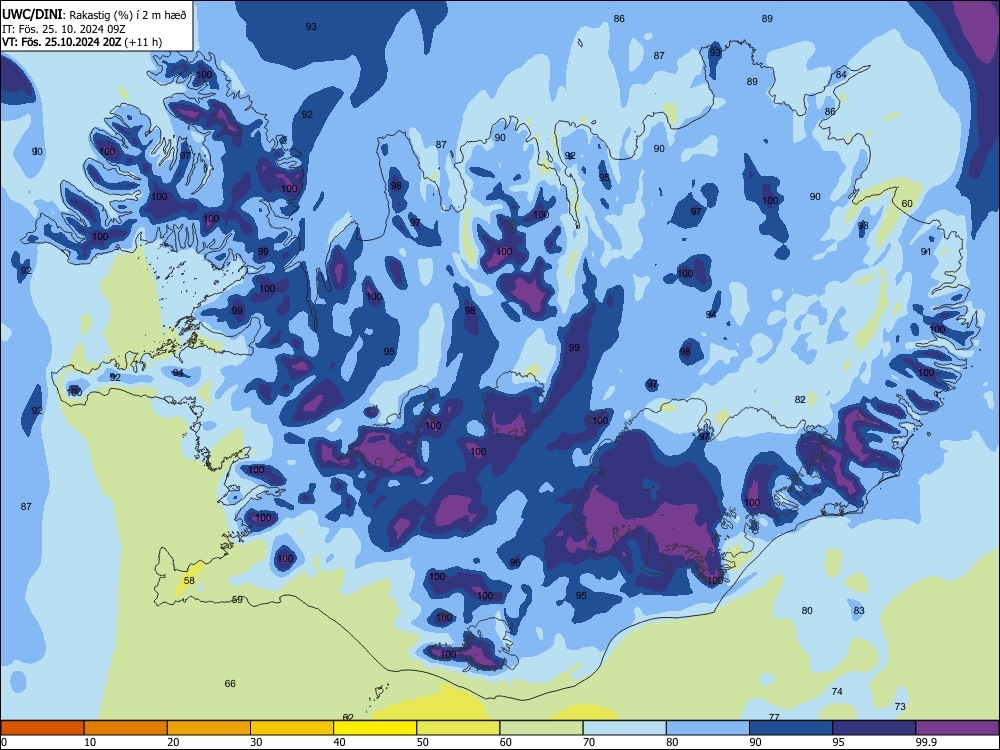Click the dark blue 90–95 legend swatch
The height and width of the screenshot is (750, 1000).
pyautogui.click(x=791, y=728)
